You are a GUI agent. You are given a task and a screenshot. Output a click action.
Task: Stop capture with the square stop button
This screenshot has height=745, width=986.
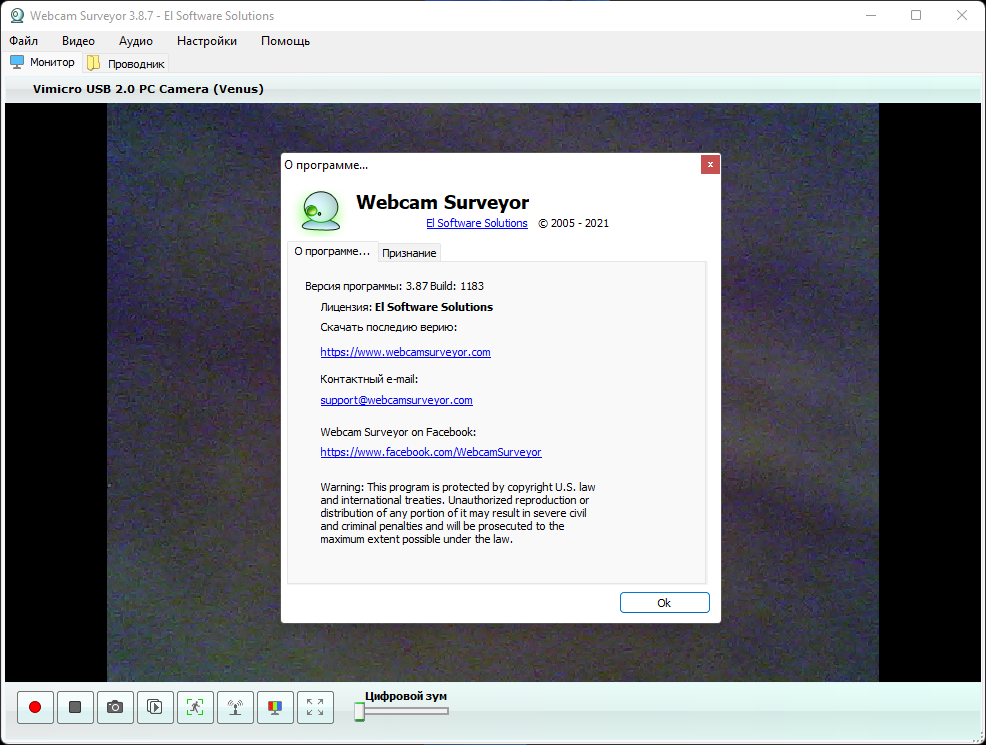click(x=75, y=707)
